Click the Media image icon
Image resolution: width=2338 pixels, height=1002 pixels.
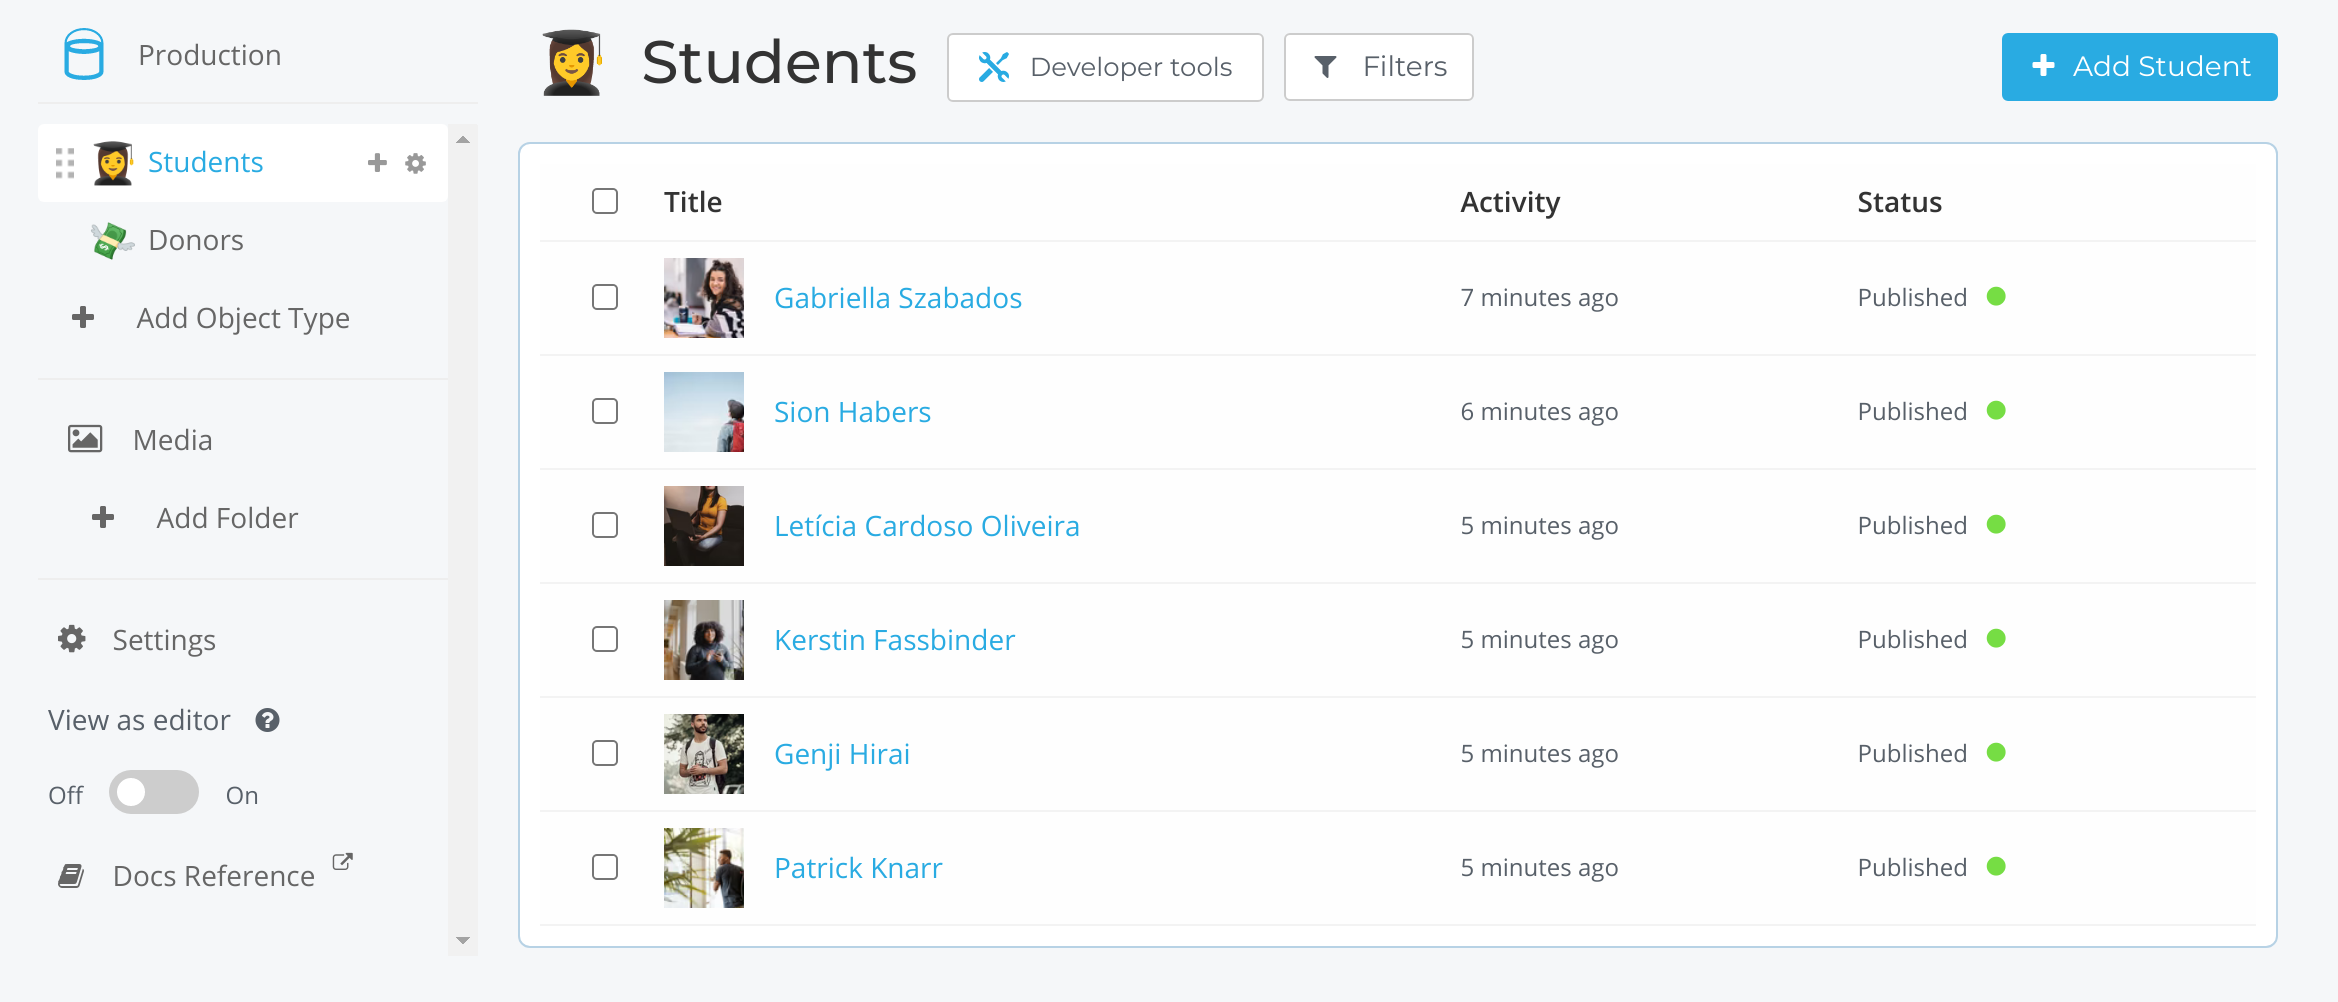point(85,439)
